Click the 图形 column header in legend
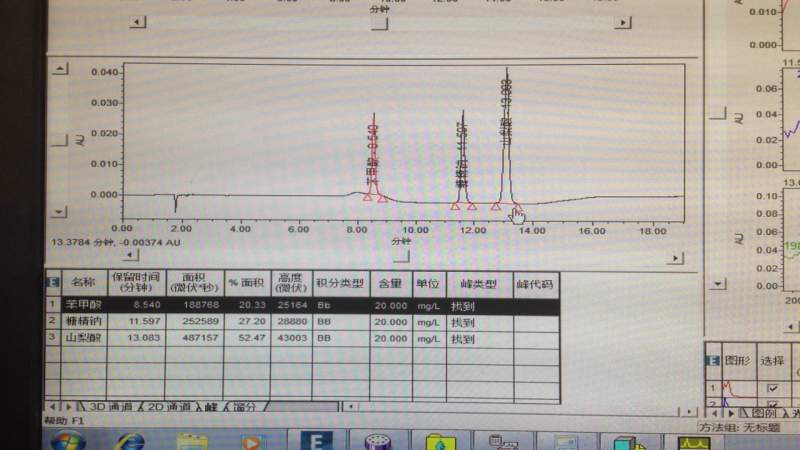Screen dimensions: 800x450 pyautogui.click(x=737, y=361)
